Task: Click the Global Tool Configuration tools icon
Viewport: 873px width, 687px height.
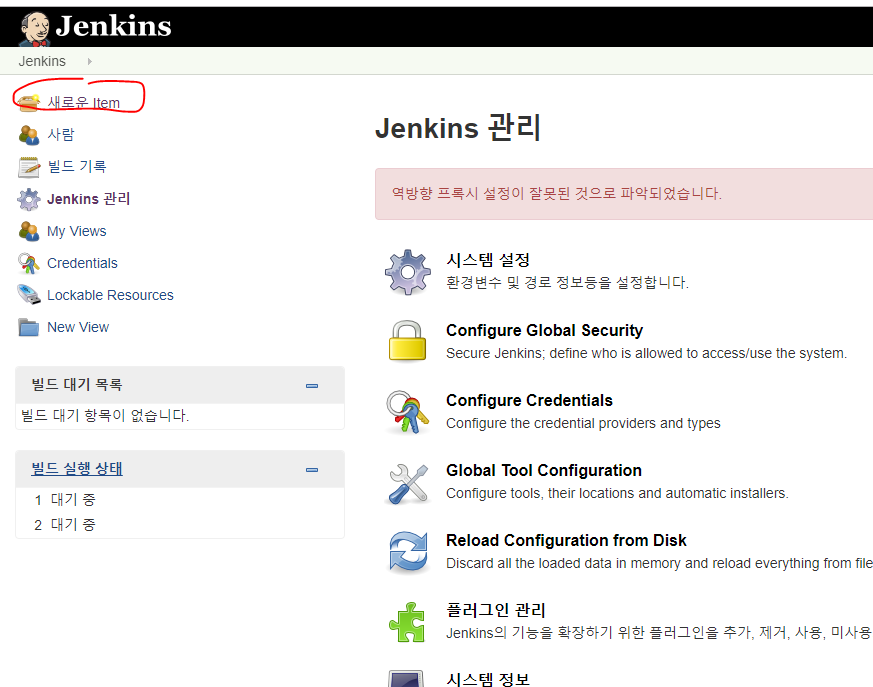Action: [x=408, y=484]
